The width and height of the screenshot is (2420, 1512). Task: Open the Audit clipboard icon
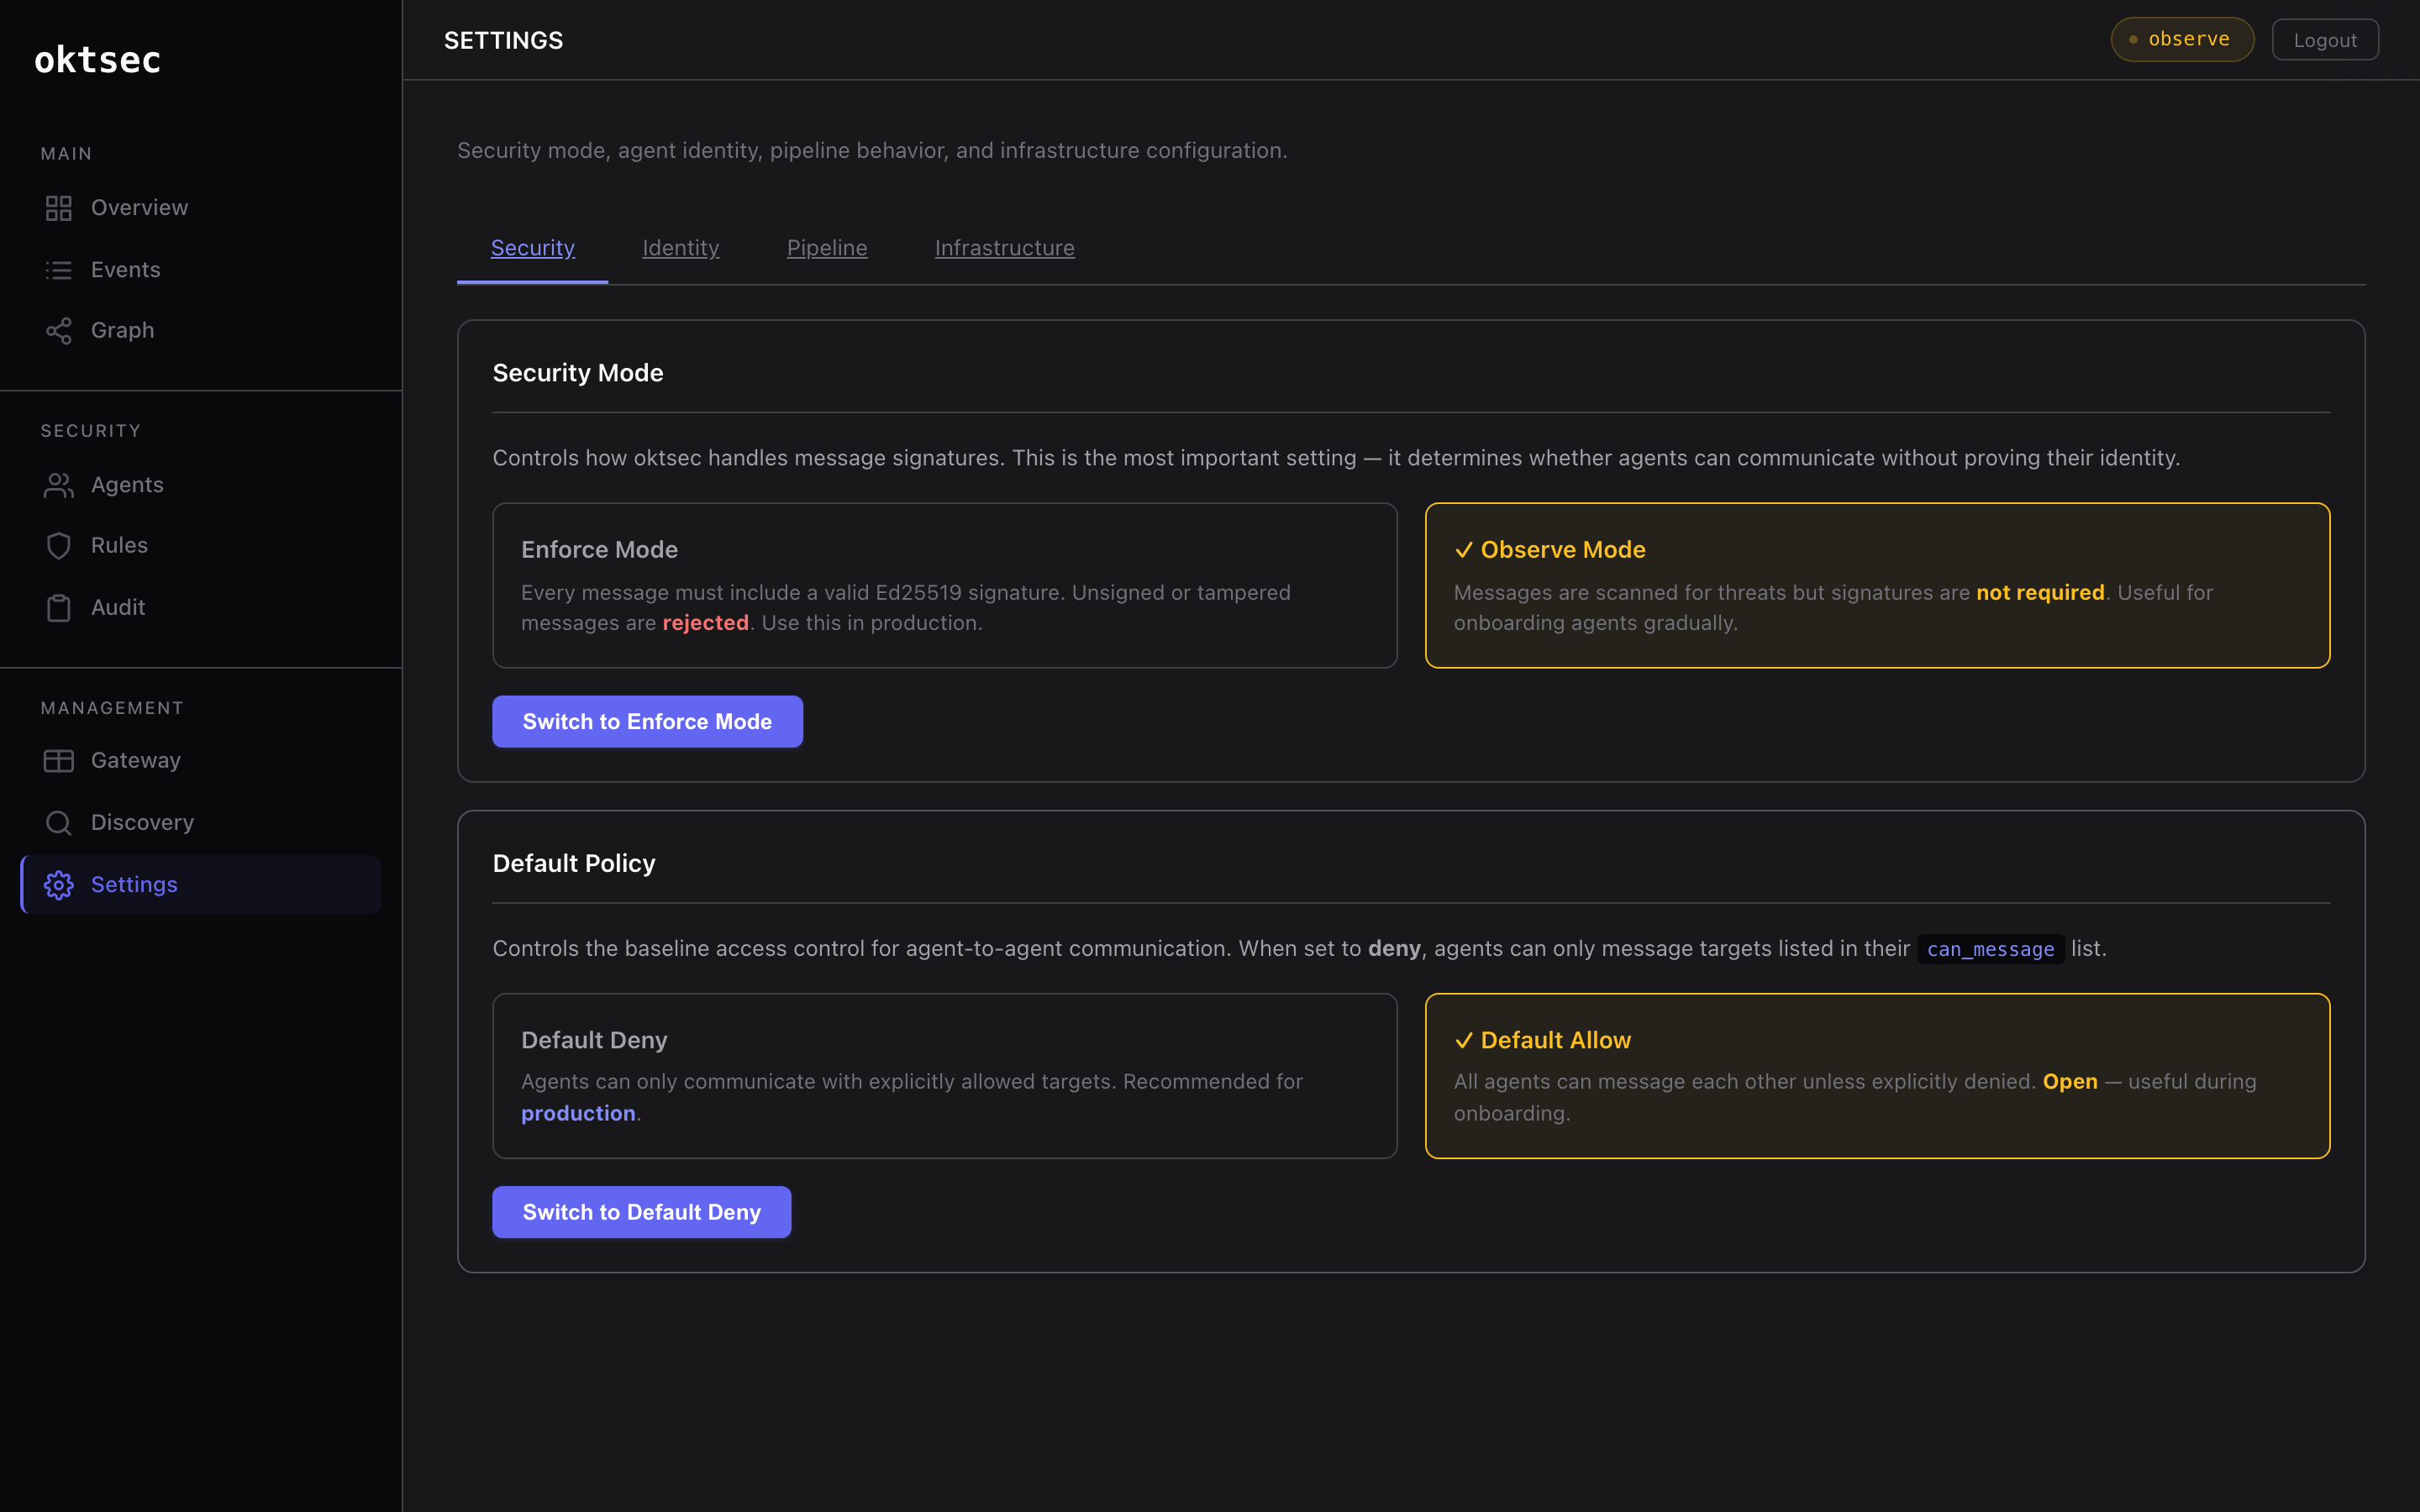58,607
